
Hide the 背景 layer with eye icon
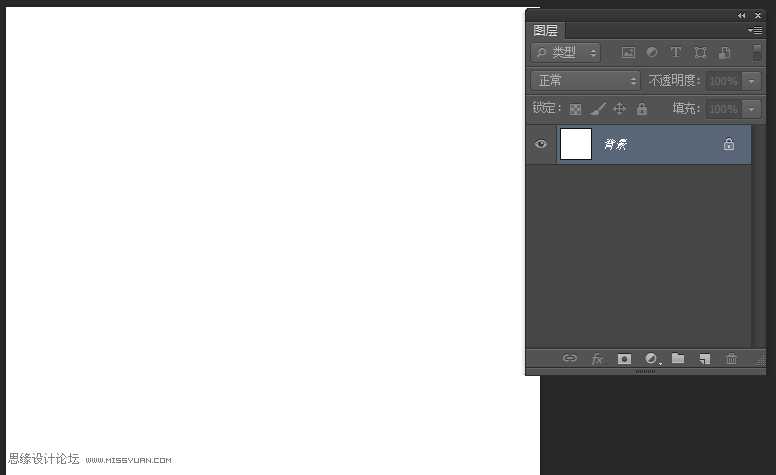(541, 144)
